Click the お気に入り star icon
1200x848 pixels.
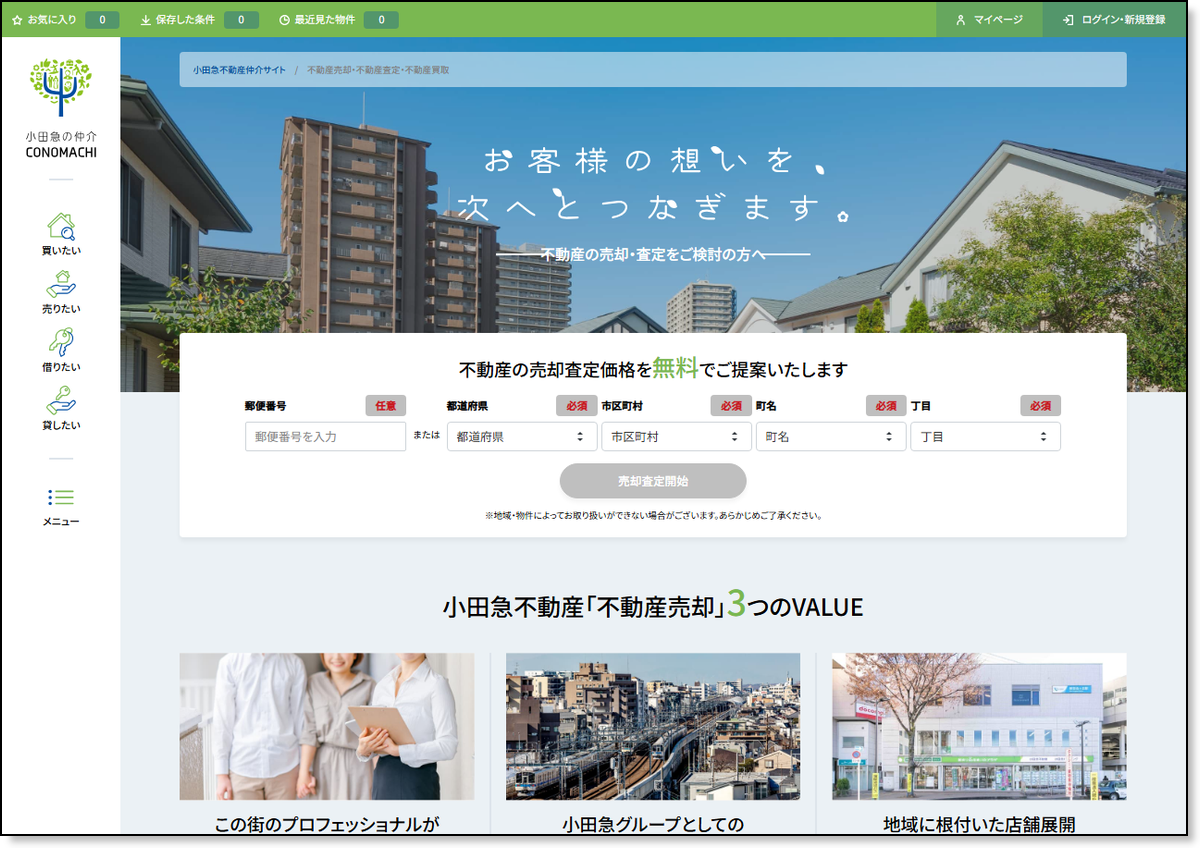17,20
